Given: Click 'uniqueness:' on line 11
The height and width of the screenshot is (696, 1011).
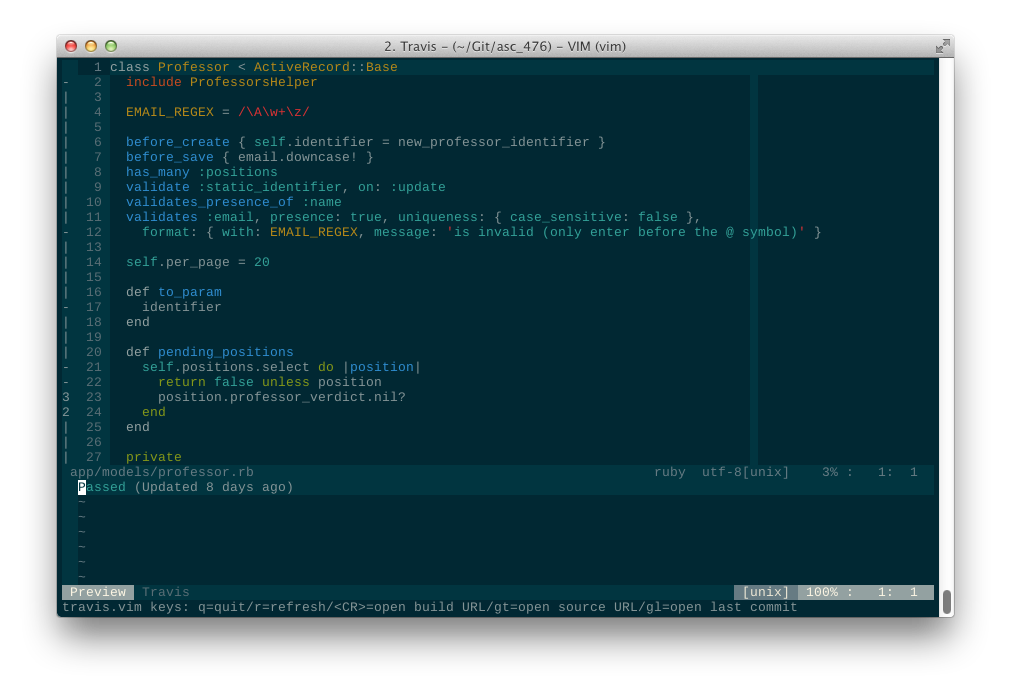Looking at the screenshot, I should [441, 217].
